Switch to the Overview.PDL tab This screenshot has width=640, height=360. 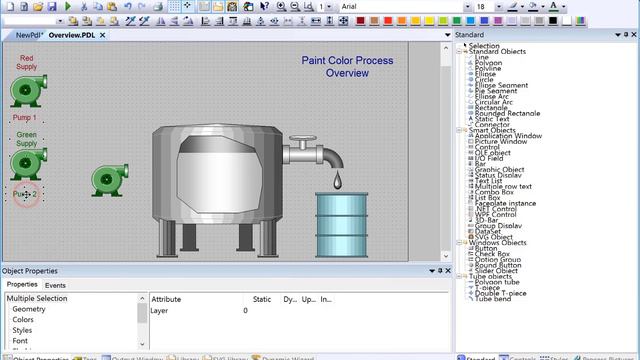click(72, 35)
